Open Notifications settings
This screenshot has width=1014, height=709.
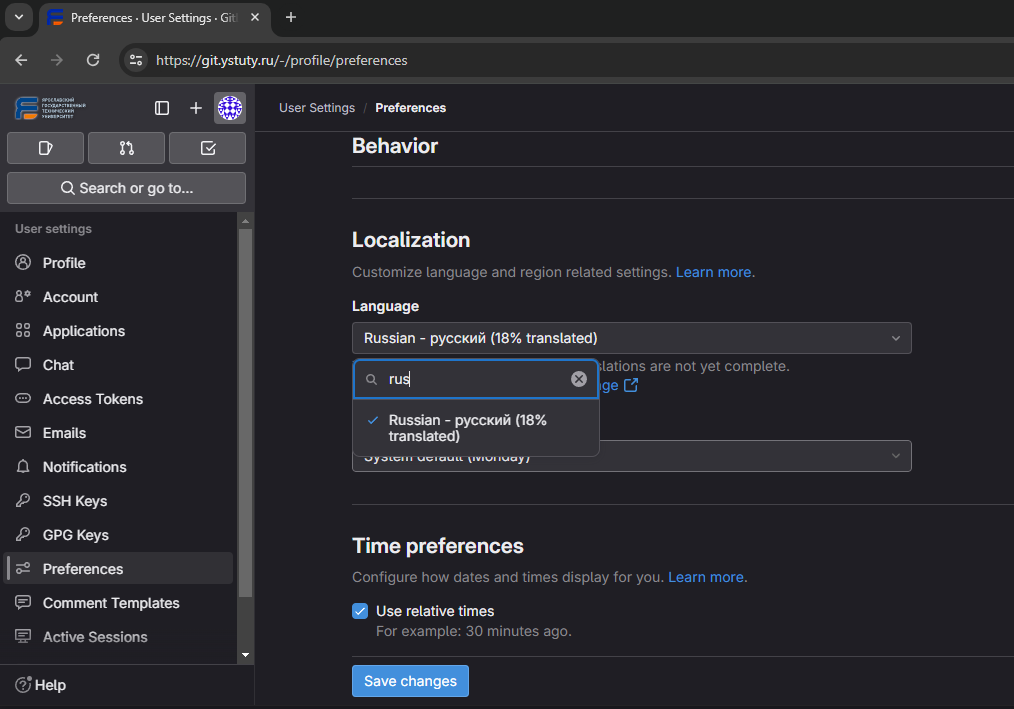point(118,467)
